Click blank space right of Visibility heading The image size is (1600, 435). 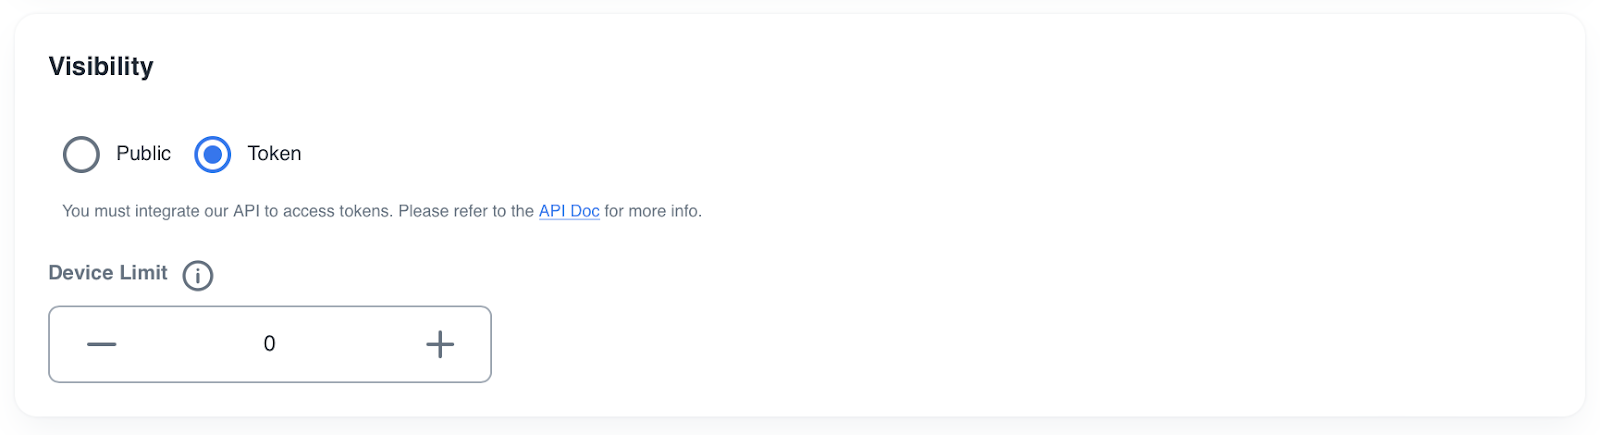point(700,66)
